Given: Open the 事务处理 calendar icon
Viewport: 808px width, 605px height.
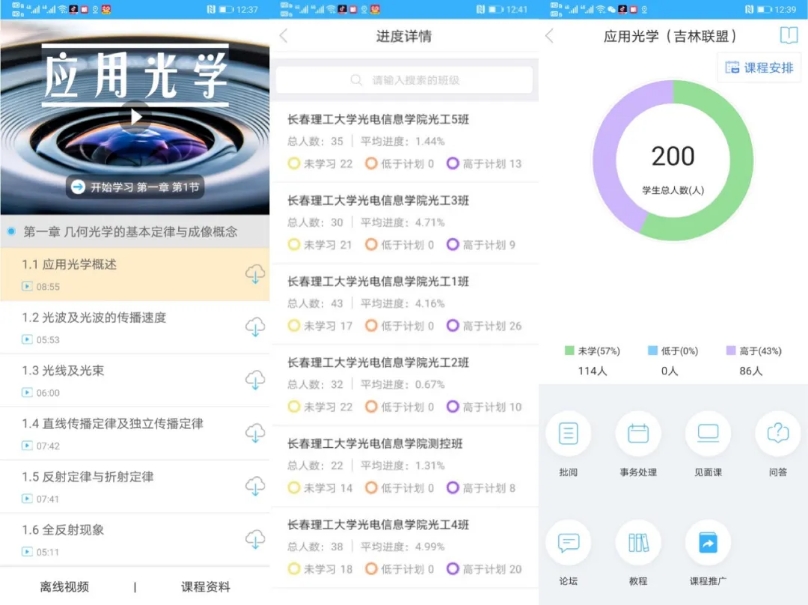Looking at the screenshot, I should point(638,434).
